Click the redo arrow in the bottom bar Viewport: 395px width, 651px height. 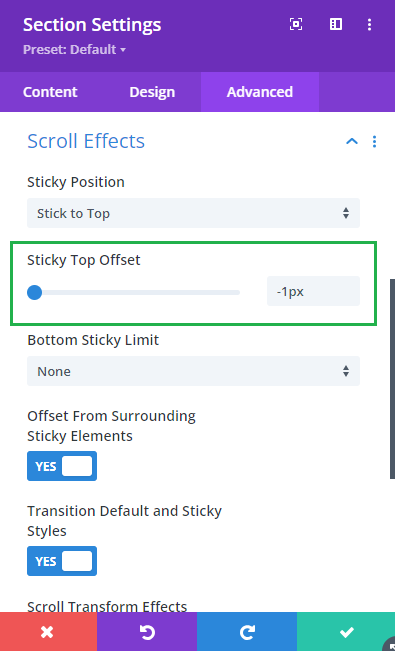point(247,632)
